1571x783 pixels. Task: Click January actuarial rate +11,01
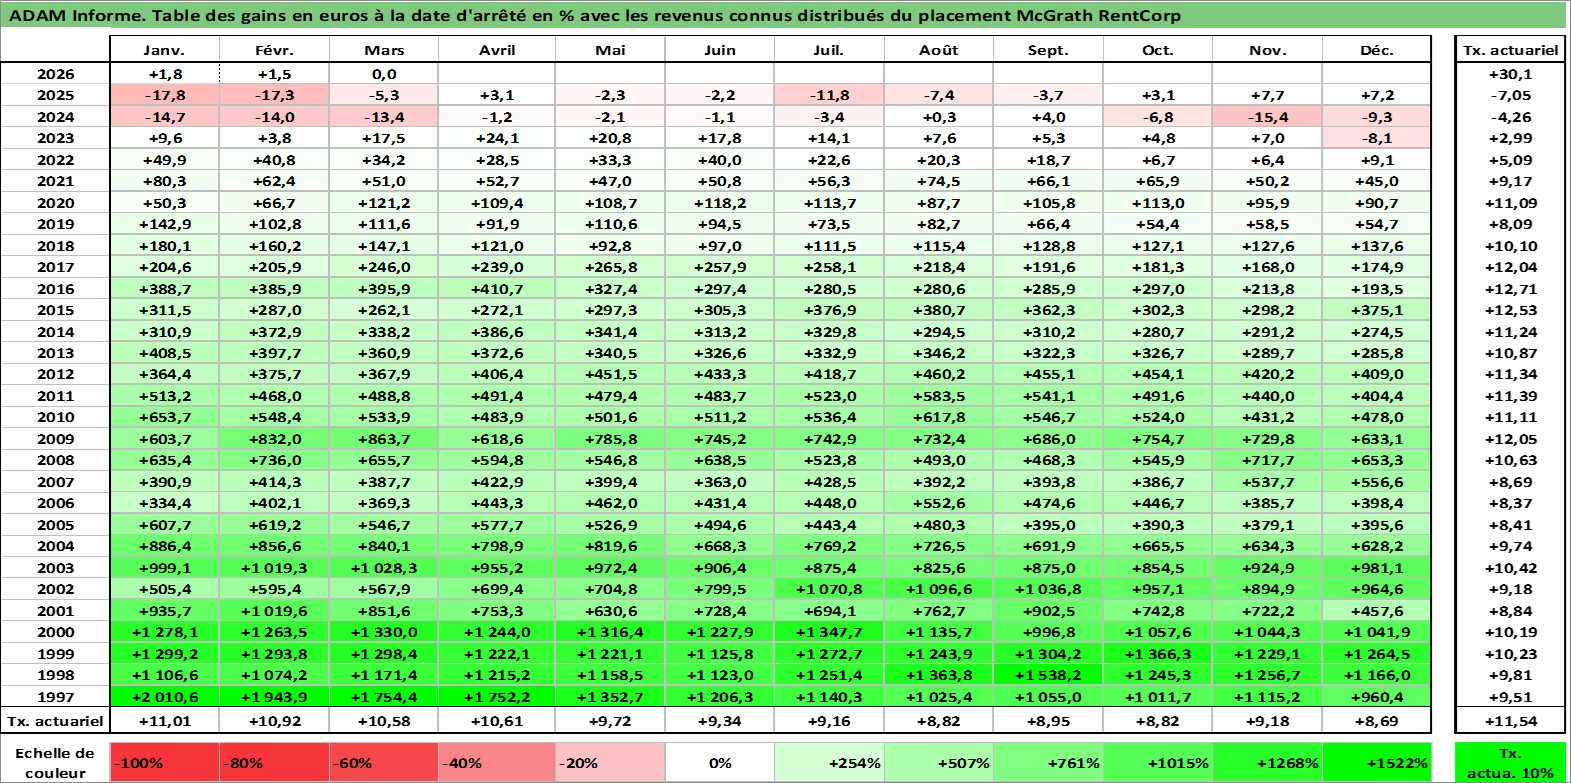point(165,721)
